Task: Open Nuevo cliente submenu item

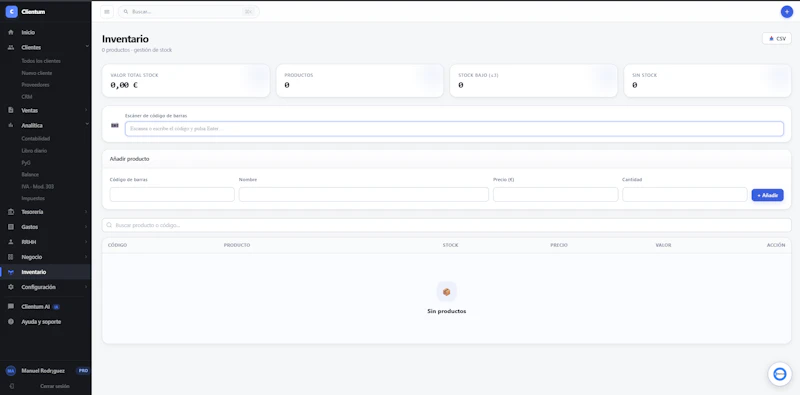Action: click(37, 73)
